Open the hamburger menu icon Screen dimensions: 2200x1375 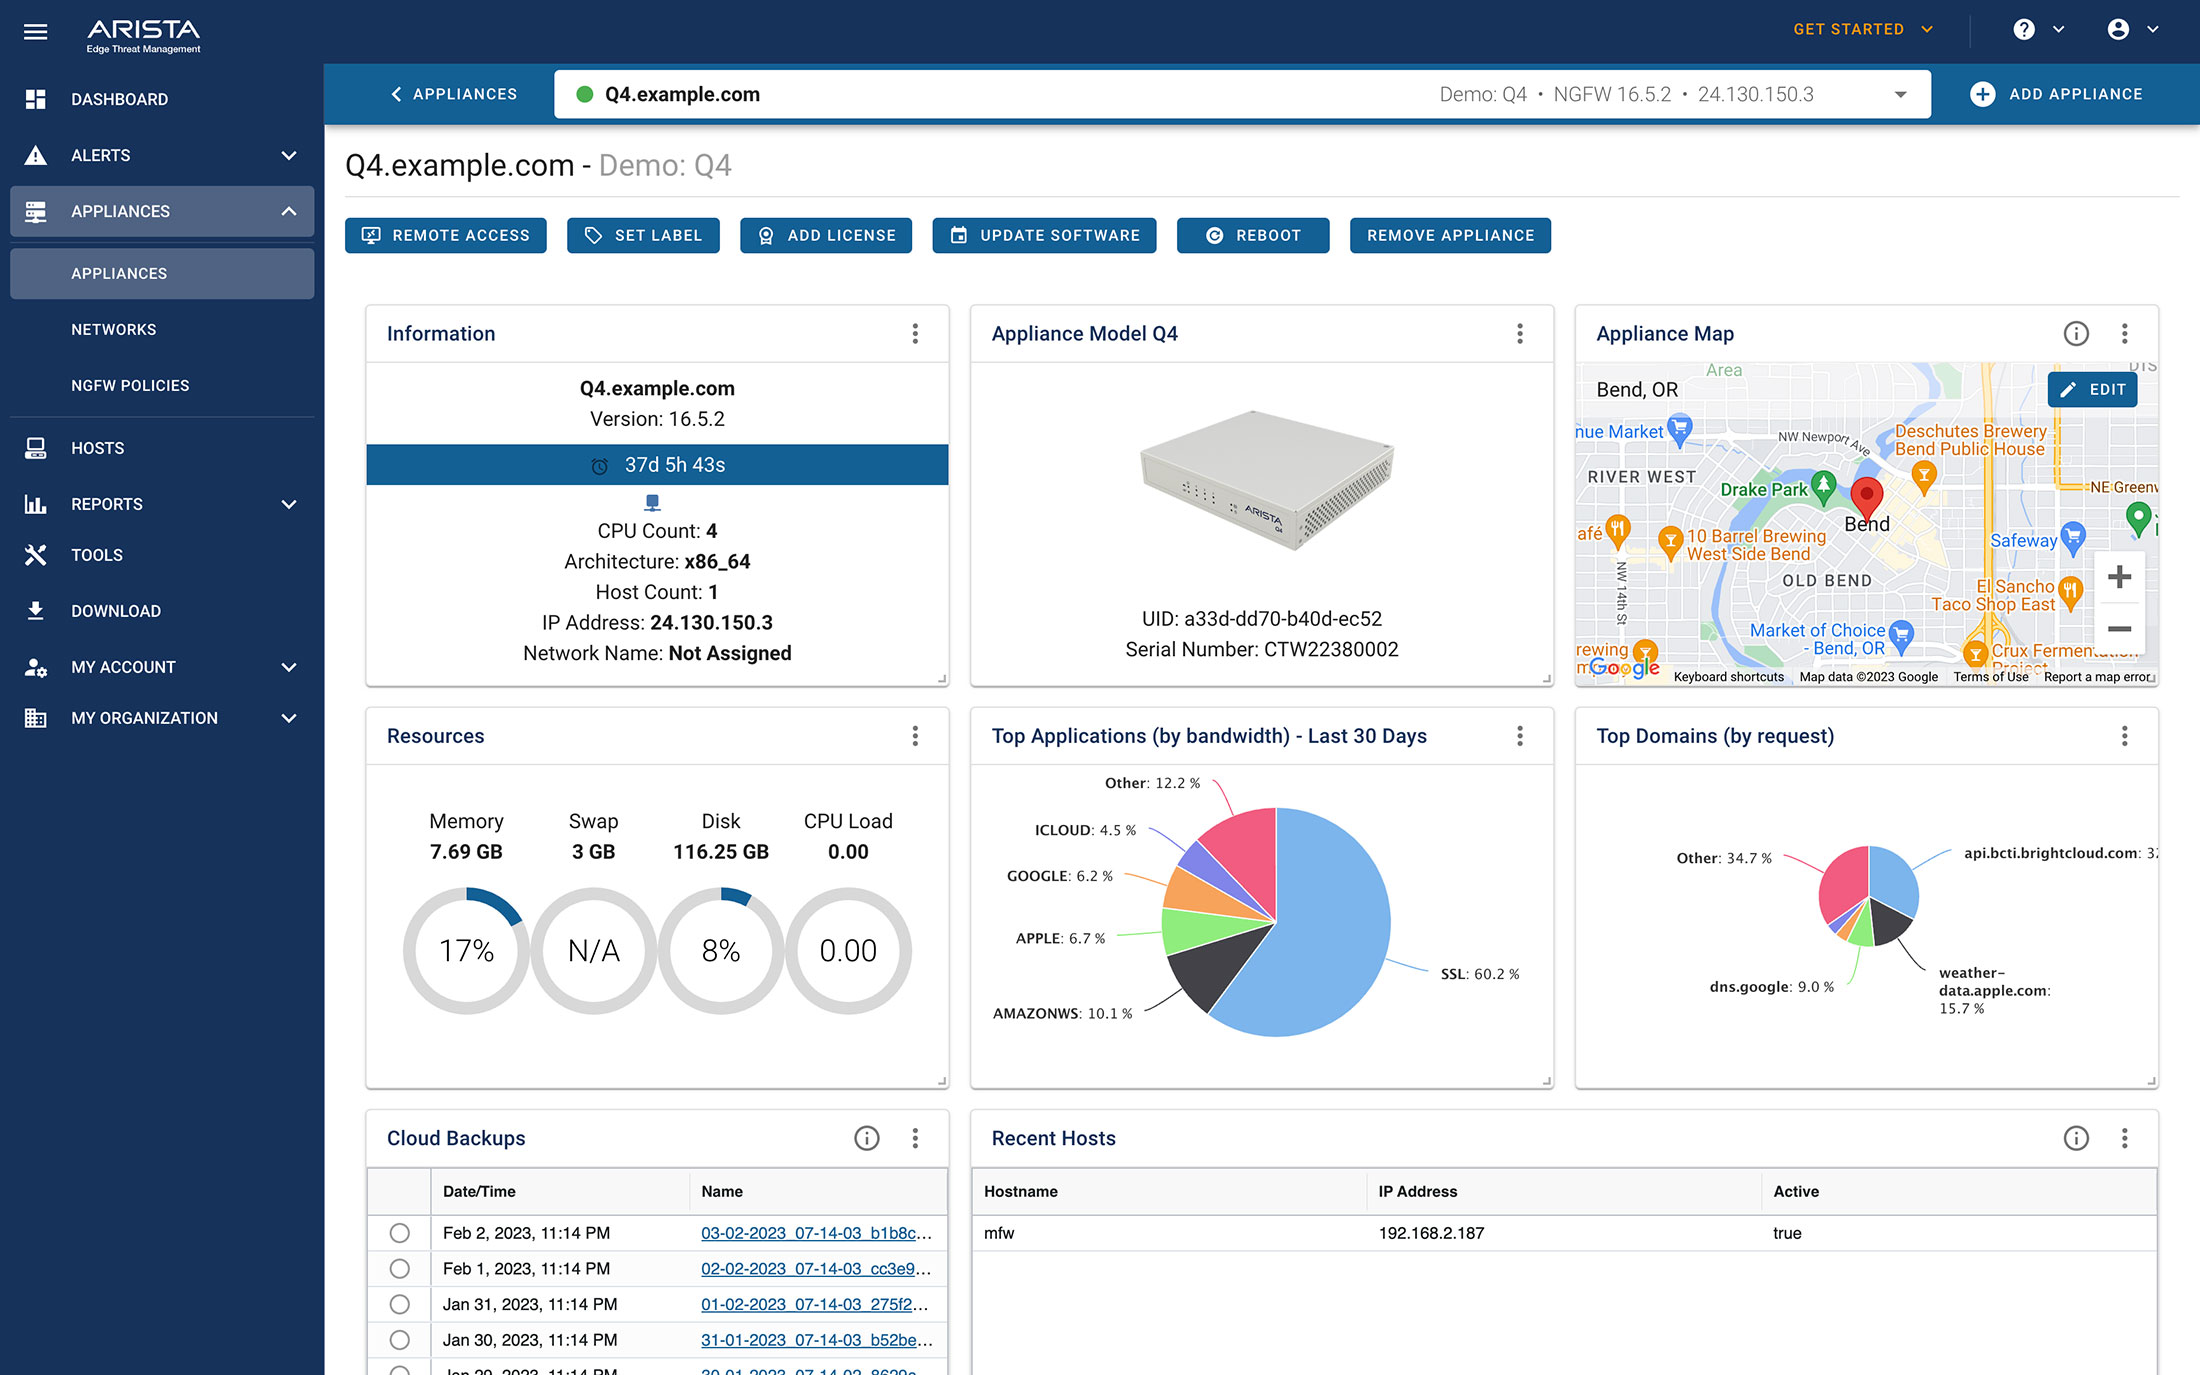point(36,32)
